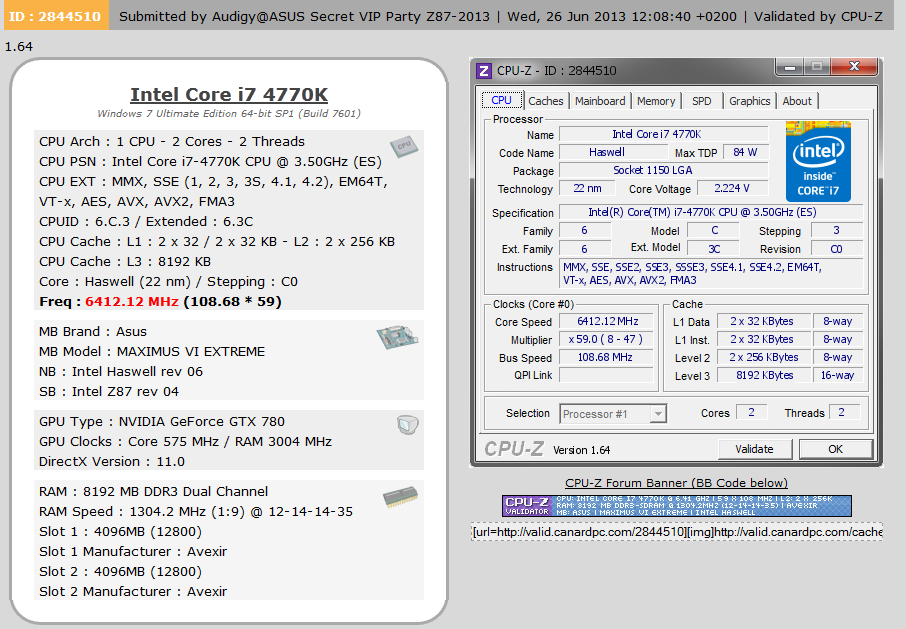
Task: Click the Code Name Haswell field
Action: 614,152
